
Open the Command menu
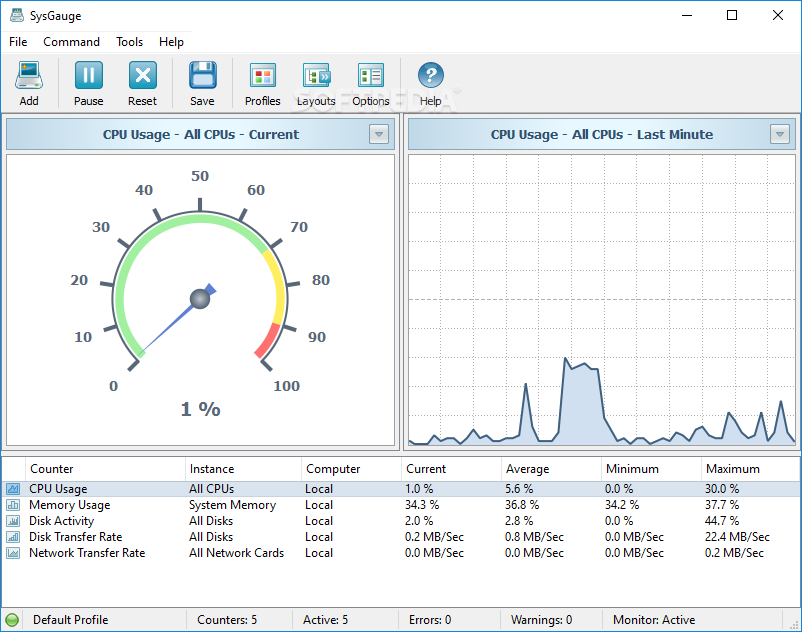pyautogui.click(x=71, y=42)
